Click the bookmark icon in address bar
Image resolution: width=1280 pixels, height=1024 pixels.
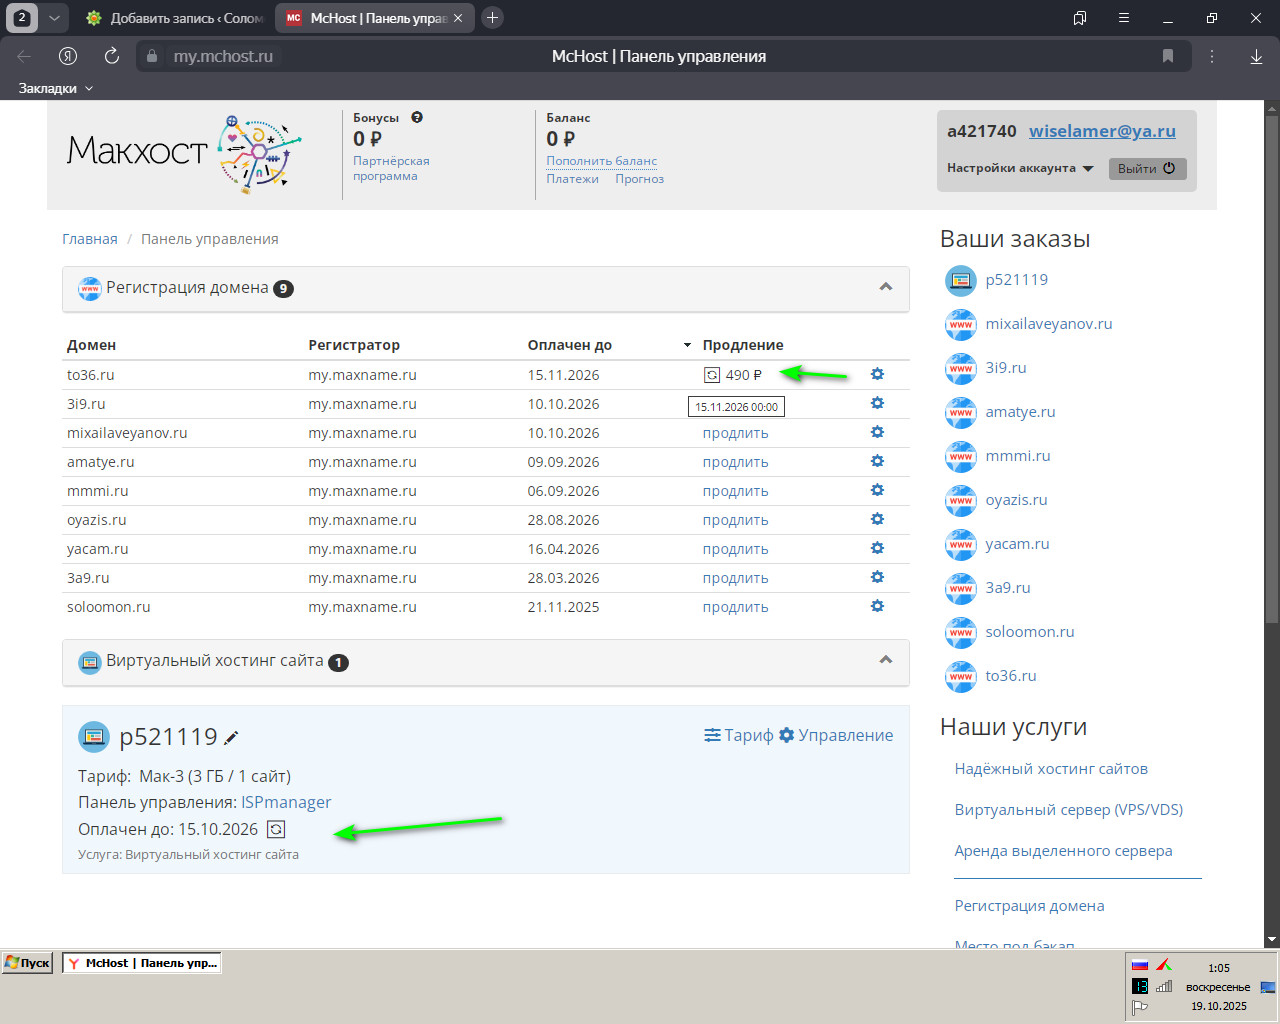pyautogui.click(x=1167, y=56)
